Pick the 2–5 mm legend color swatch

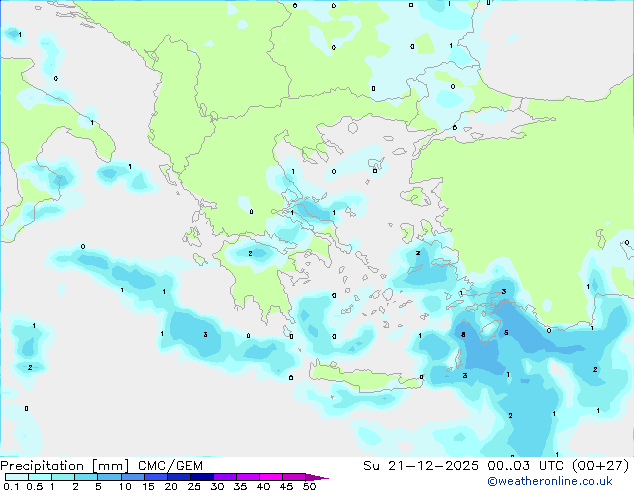(86, 477)
